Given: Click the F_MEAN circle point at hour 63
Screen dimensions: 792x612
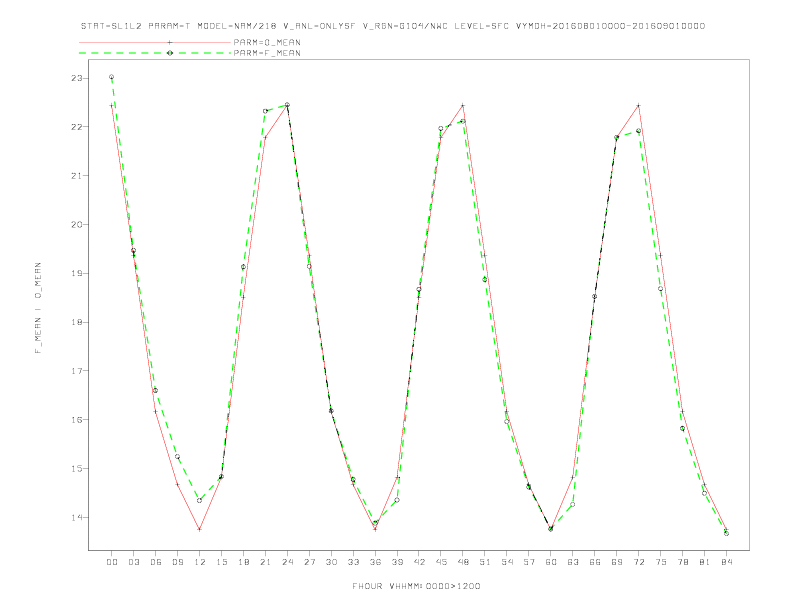Looking at the screenshot, I should point(573,504).
